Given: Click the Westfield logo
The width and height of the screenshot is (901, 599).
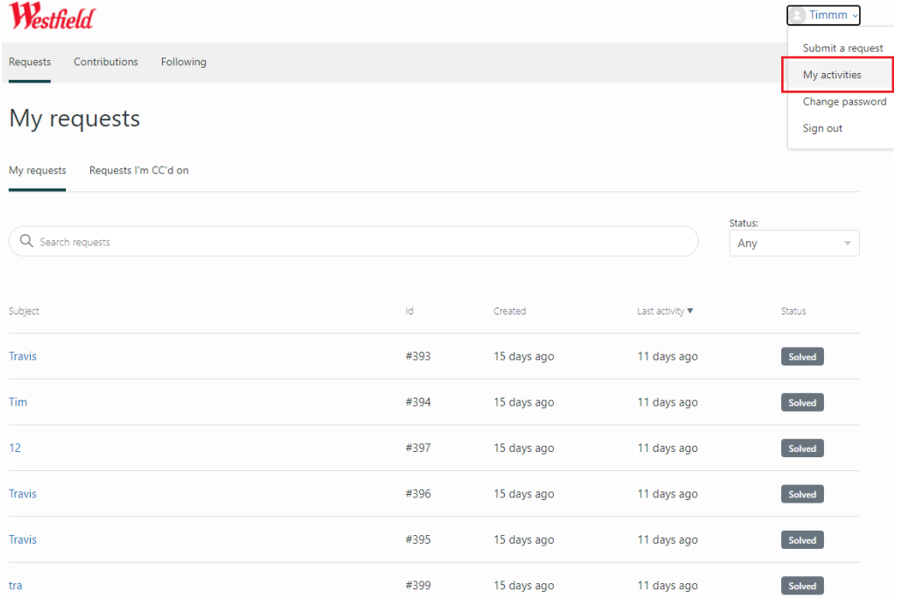Looking at the screenshot, I should coord(52,17).
